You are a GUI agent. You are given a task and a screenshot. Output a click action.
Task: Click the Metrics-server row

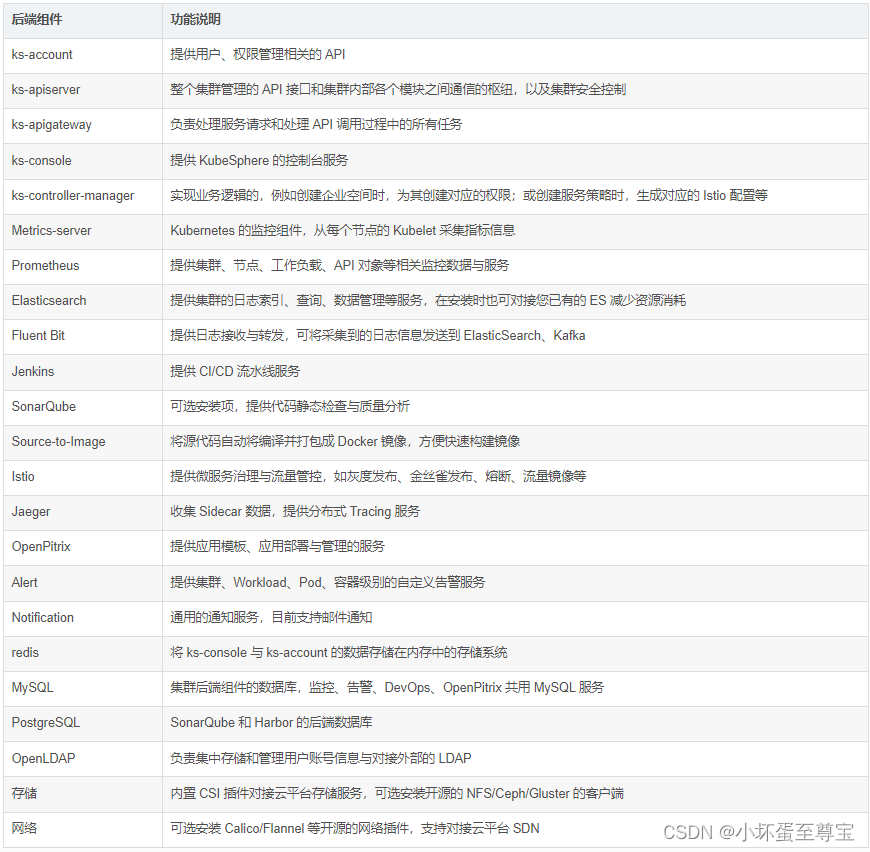pos(50,230)
